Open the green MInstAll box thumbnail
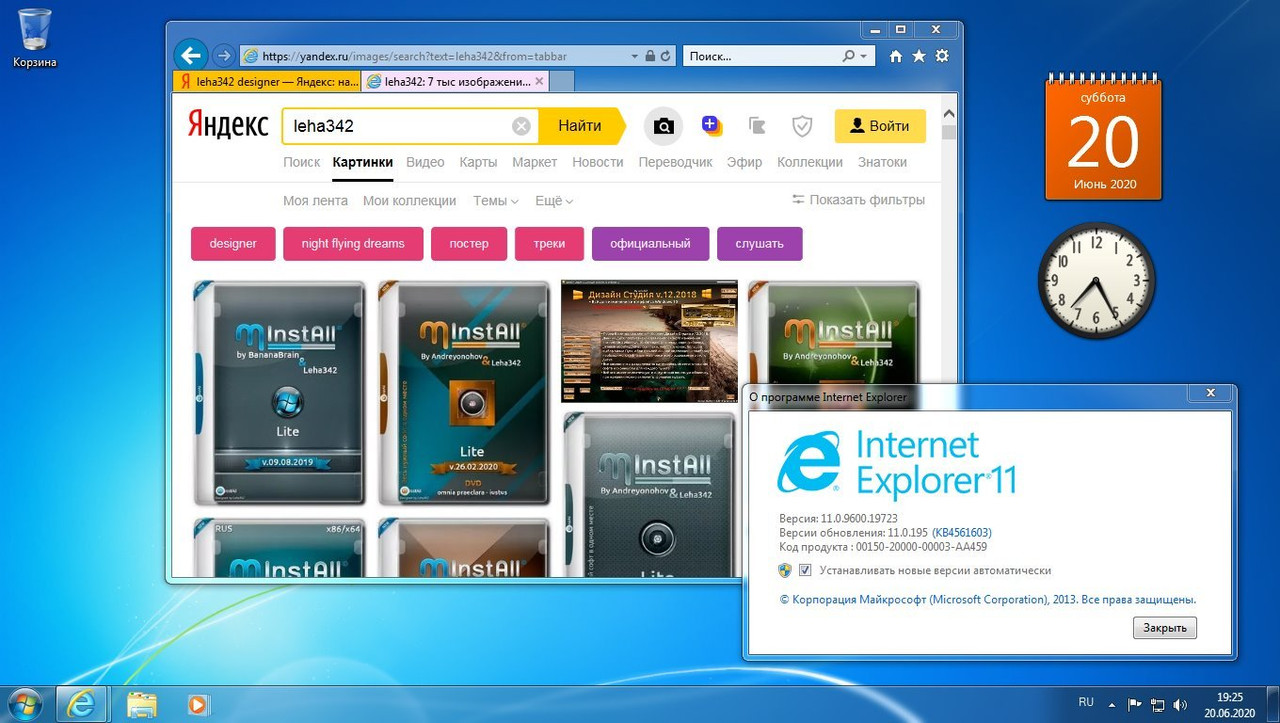Screen dimensions: 1280x723 click(832, 330)
